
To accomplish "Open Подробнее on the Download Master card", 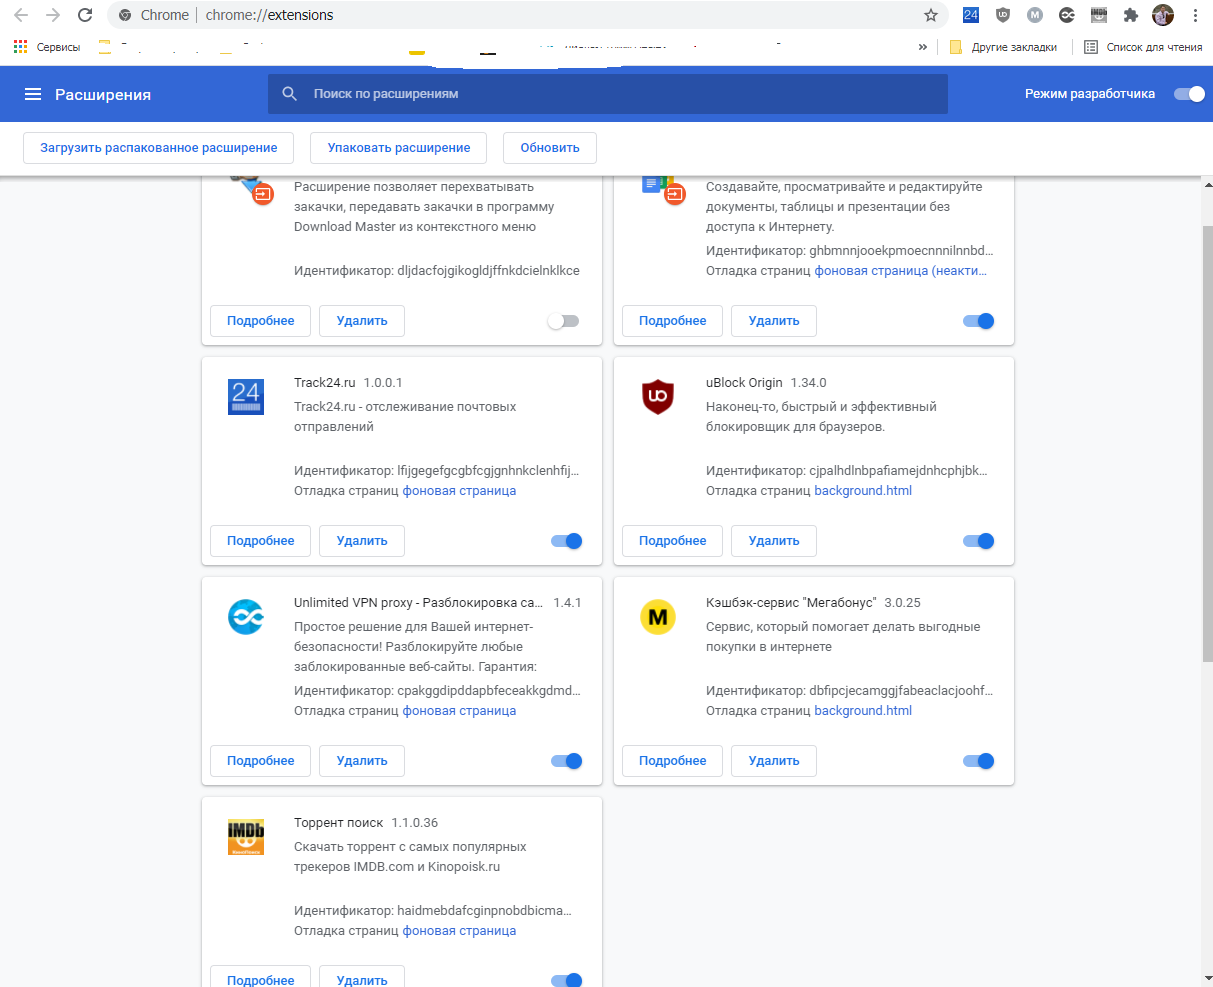I will (260, 321).
